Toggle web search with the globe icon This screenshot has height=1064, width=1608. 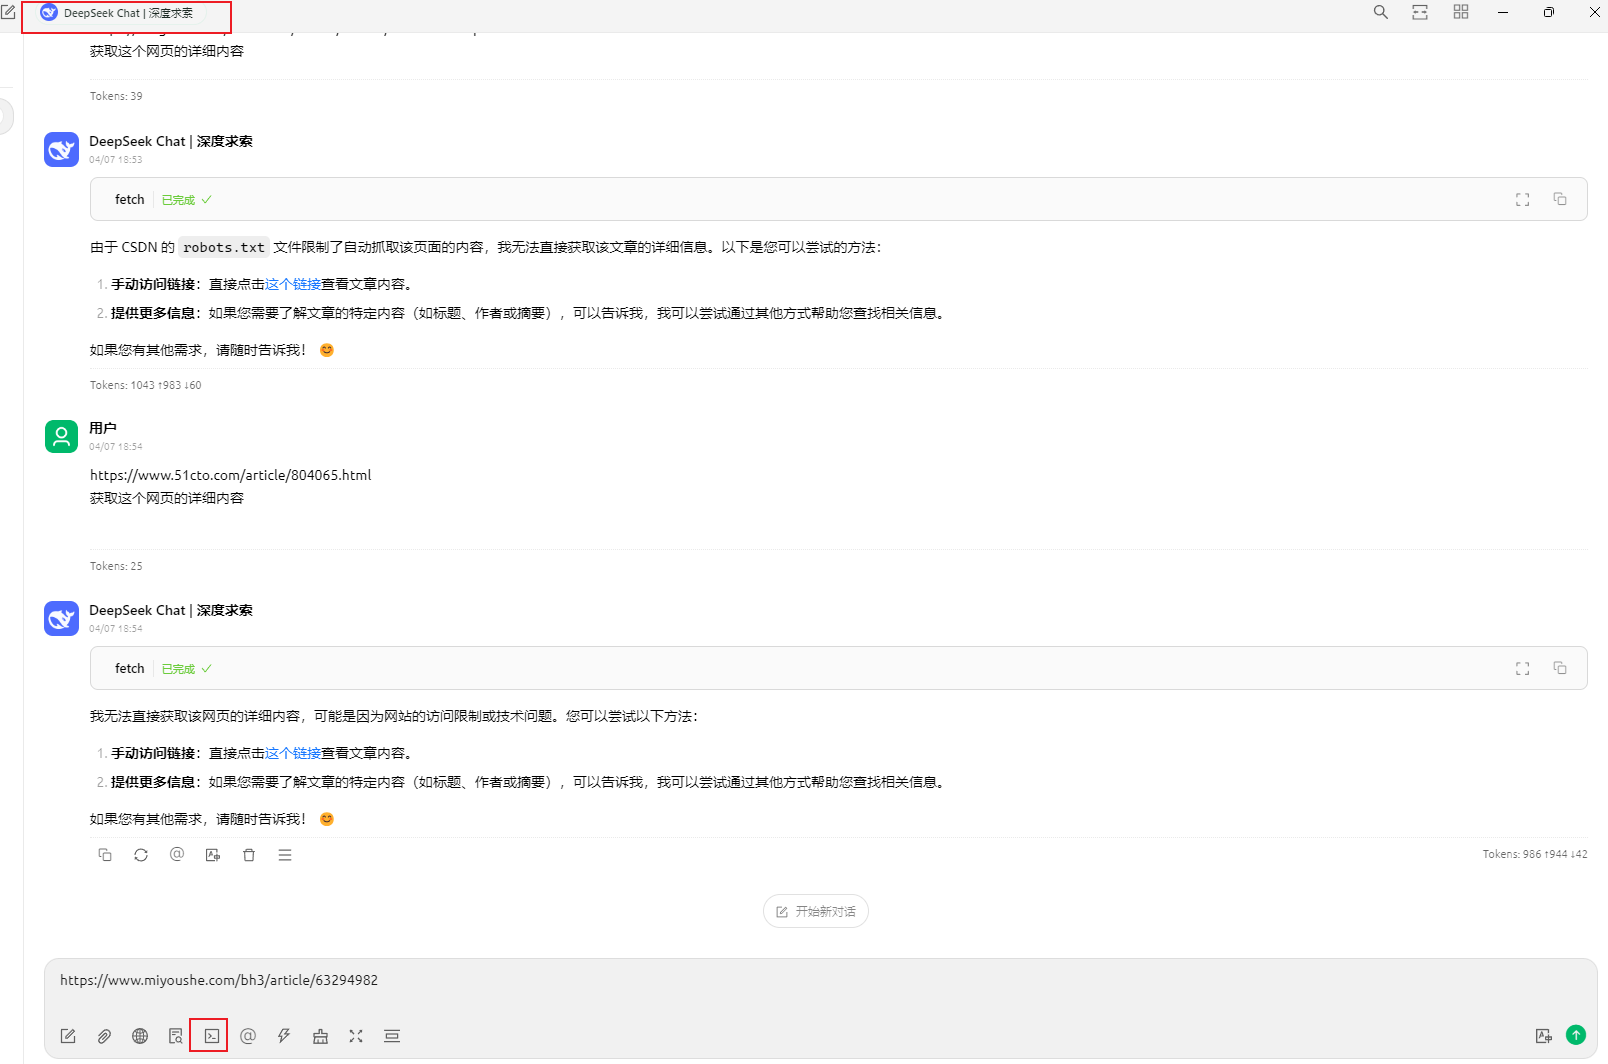[140, 1036]
